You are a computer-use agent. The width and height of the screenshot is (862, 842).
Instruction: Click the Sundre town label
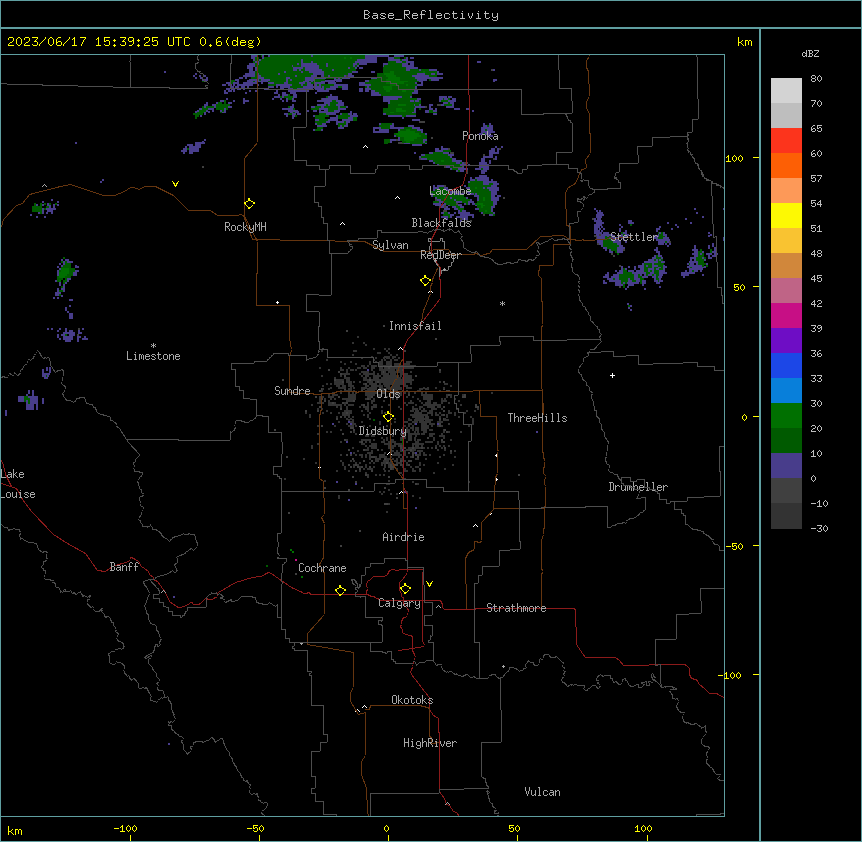point(292,391)
